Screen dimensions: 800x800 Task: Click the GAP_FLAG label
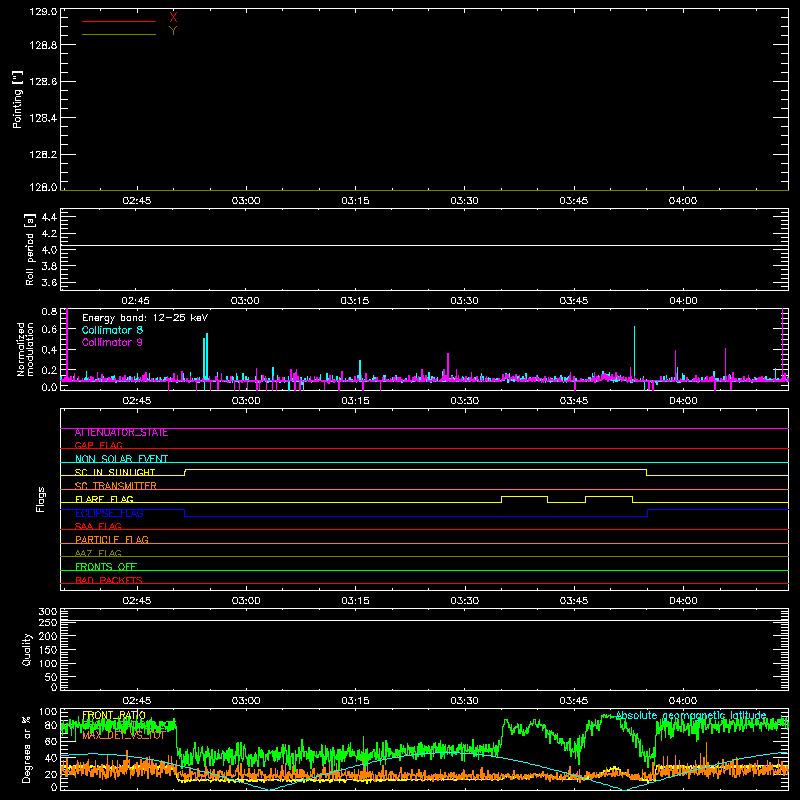pyautogui.click(x=98, y=445)
